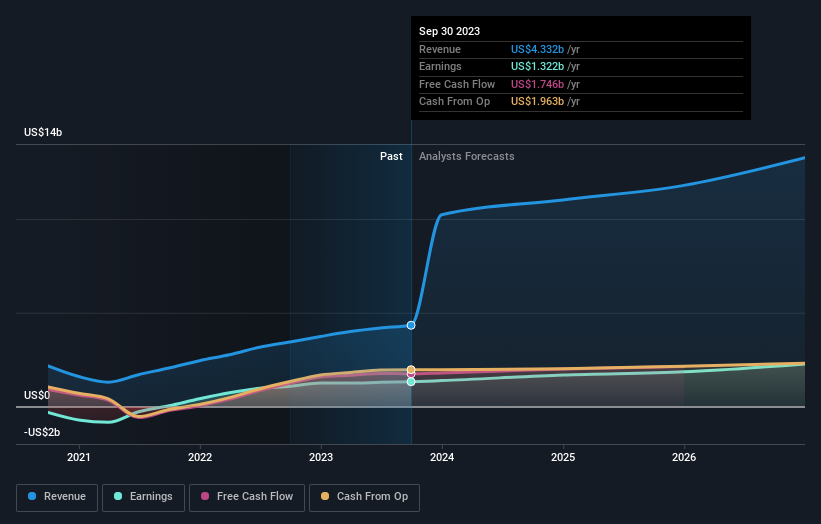Click the -US$2b y-axis label
Image resolution: width=821 pixels, height=524 pixels.
(42, 432)
